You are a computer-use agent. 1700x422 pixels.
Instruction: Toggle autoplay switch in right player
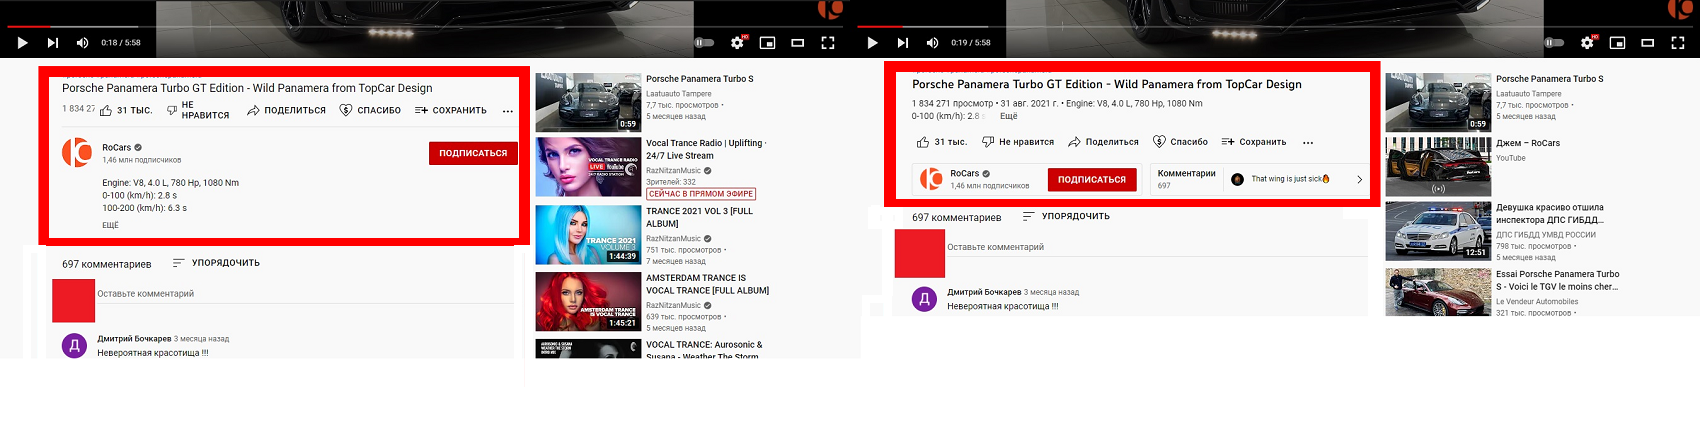(x=1555, y=43)
